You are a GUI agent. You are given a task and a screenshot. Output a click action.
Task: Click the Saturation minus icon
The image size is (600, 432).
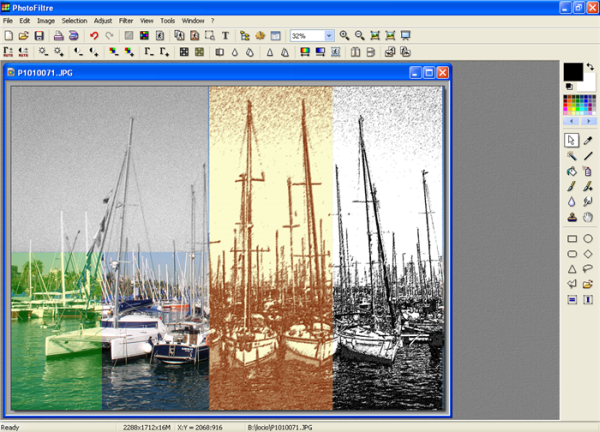(114, 52)
